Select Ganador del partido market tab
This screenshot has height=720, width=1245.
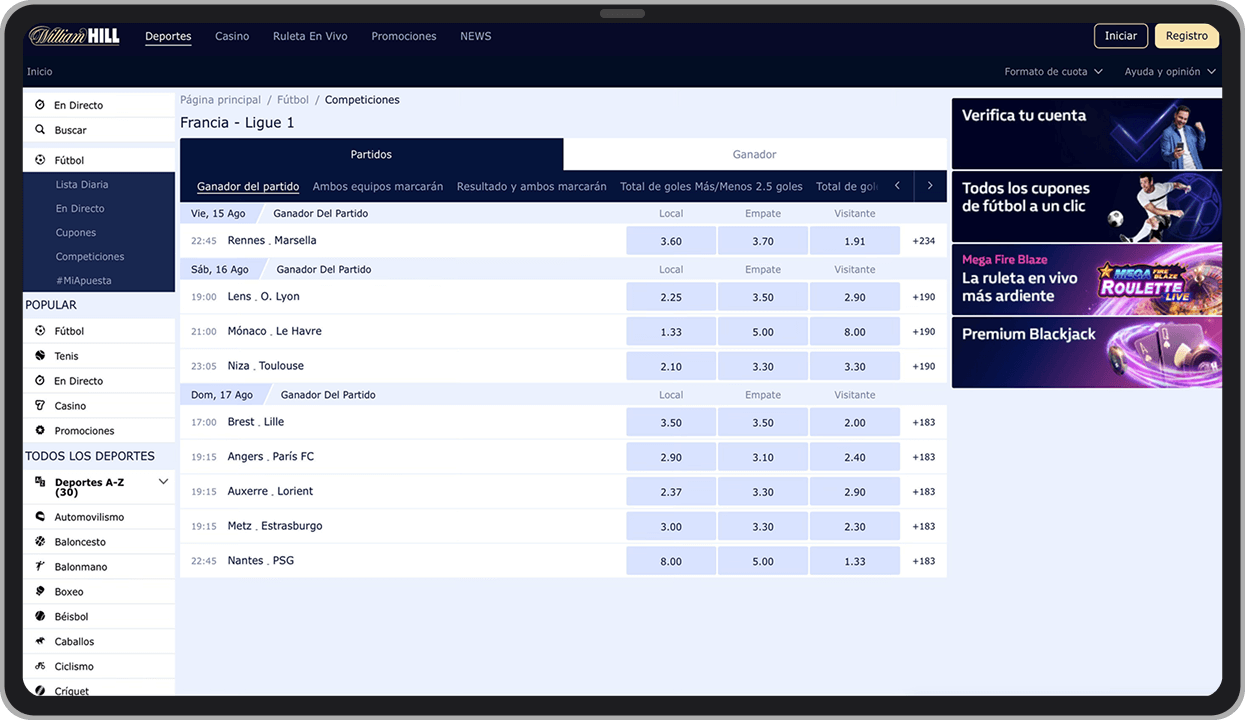pos(248,186)
